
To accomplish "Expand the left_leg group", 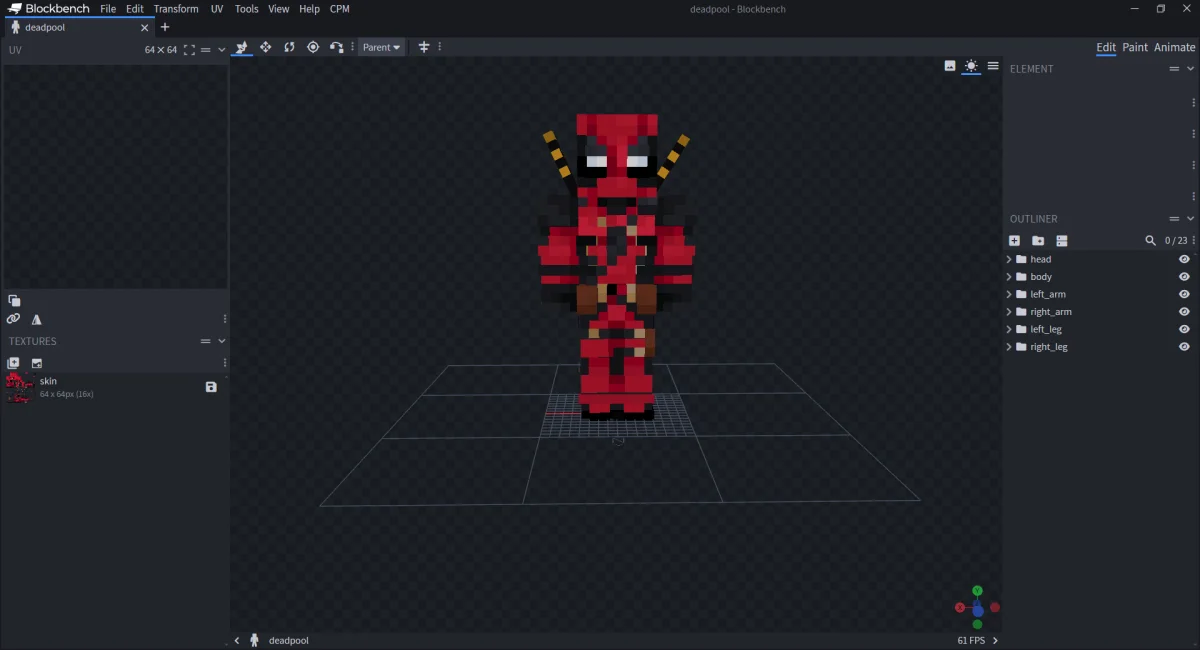I will [x=1008, y=329].
